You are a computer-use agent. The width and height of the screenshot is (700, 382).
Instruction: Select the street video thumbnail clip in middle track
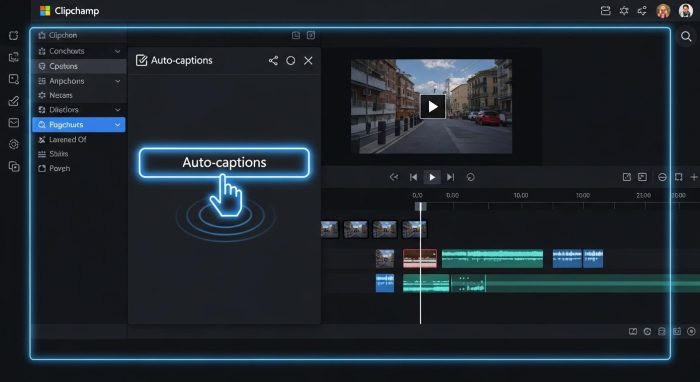tap(385, 259)
